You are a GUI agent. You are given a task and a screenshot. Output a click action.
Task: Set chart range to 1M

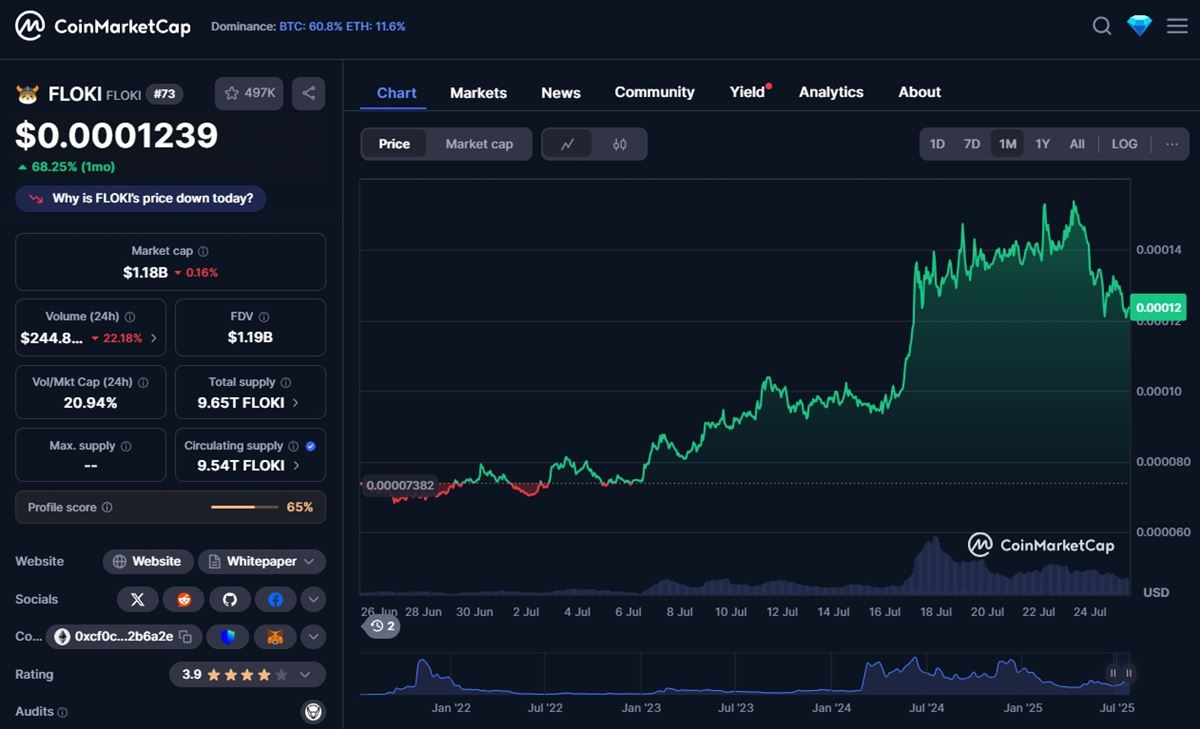[1007, 144]
